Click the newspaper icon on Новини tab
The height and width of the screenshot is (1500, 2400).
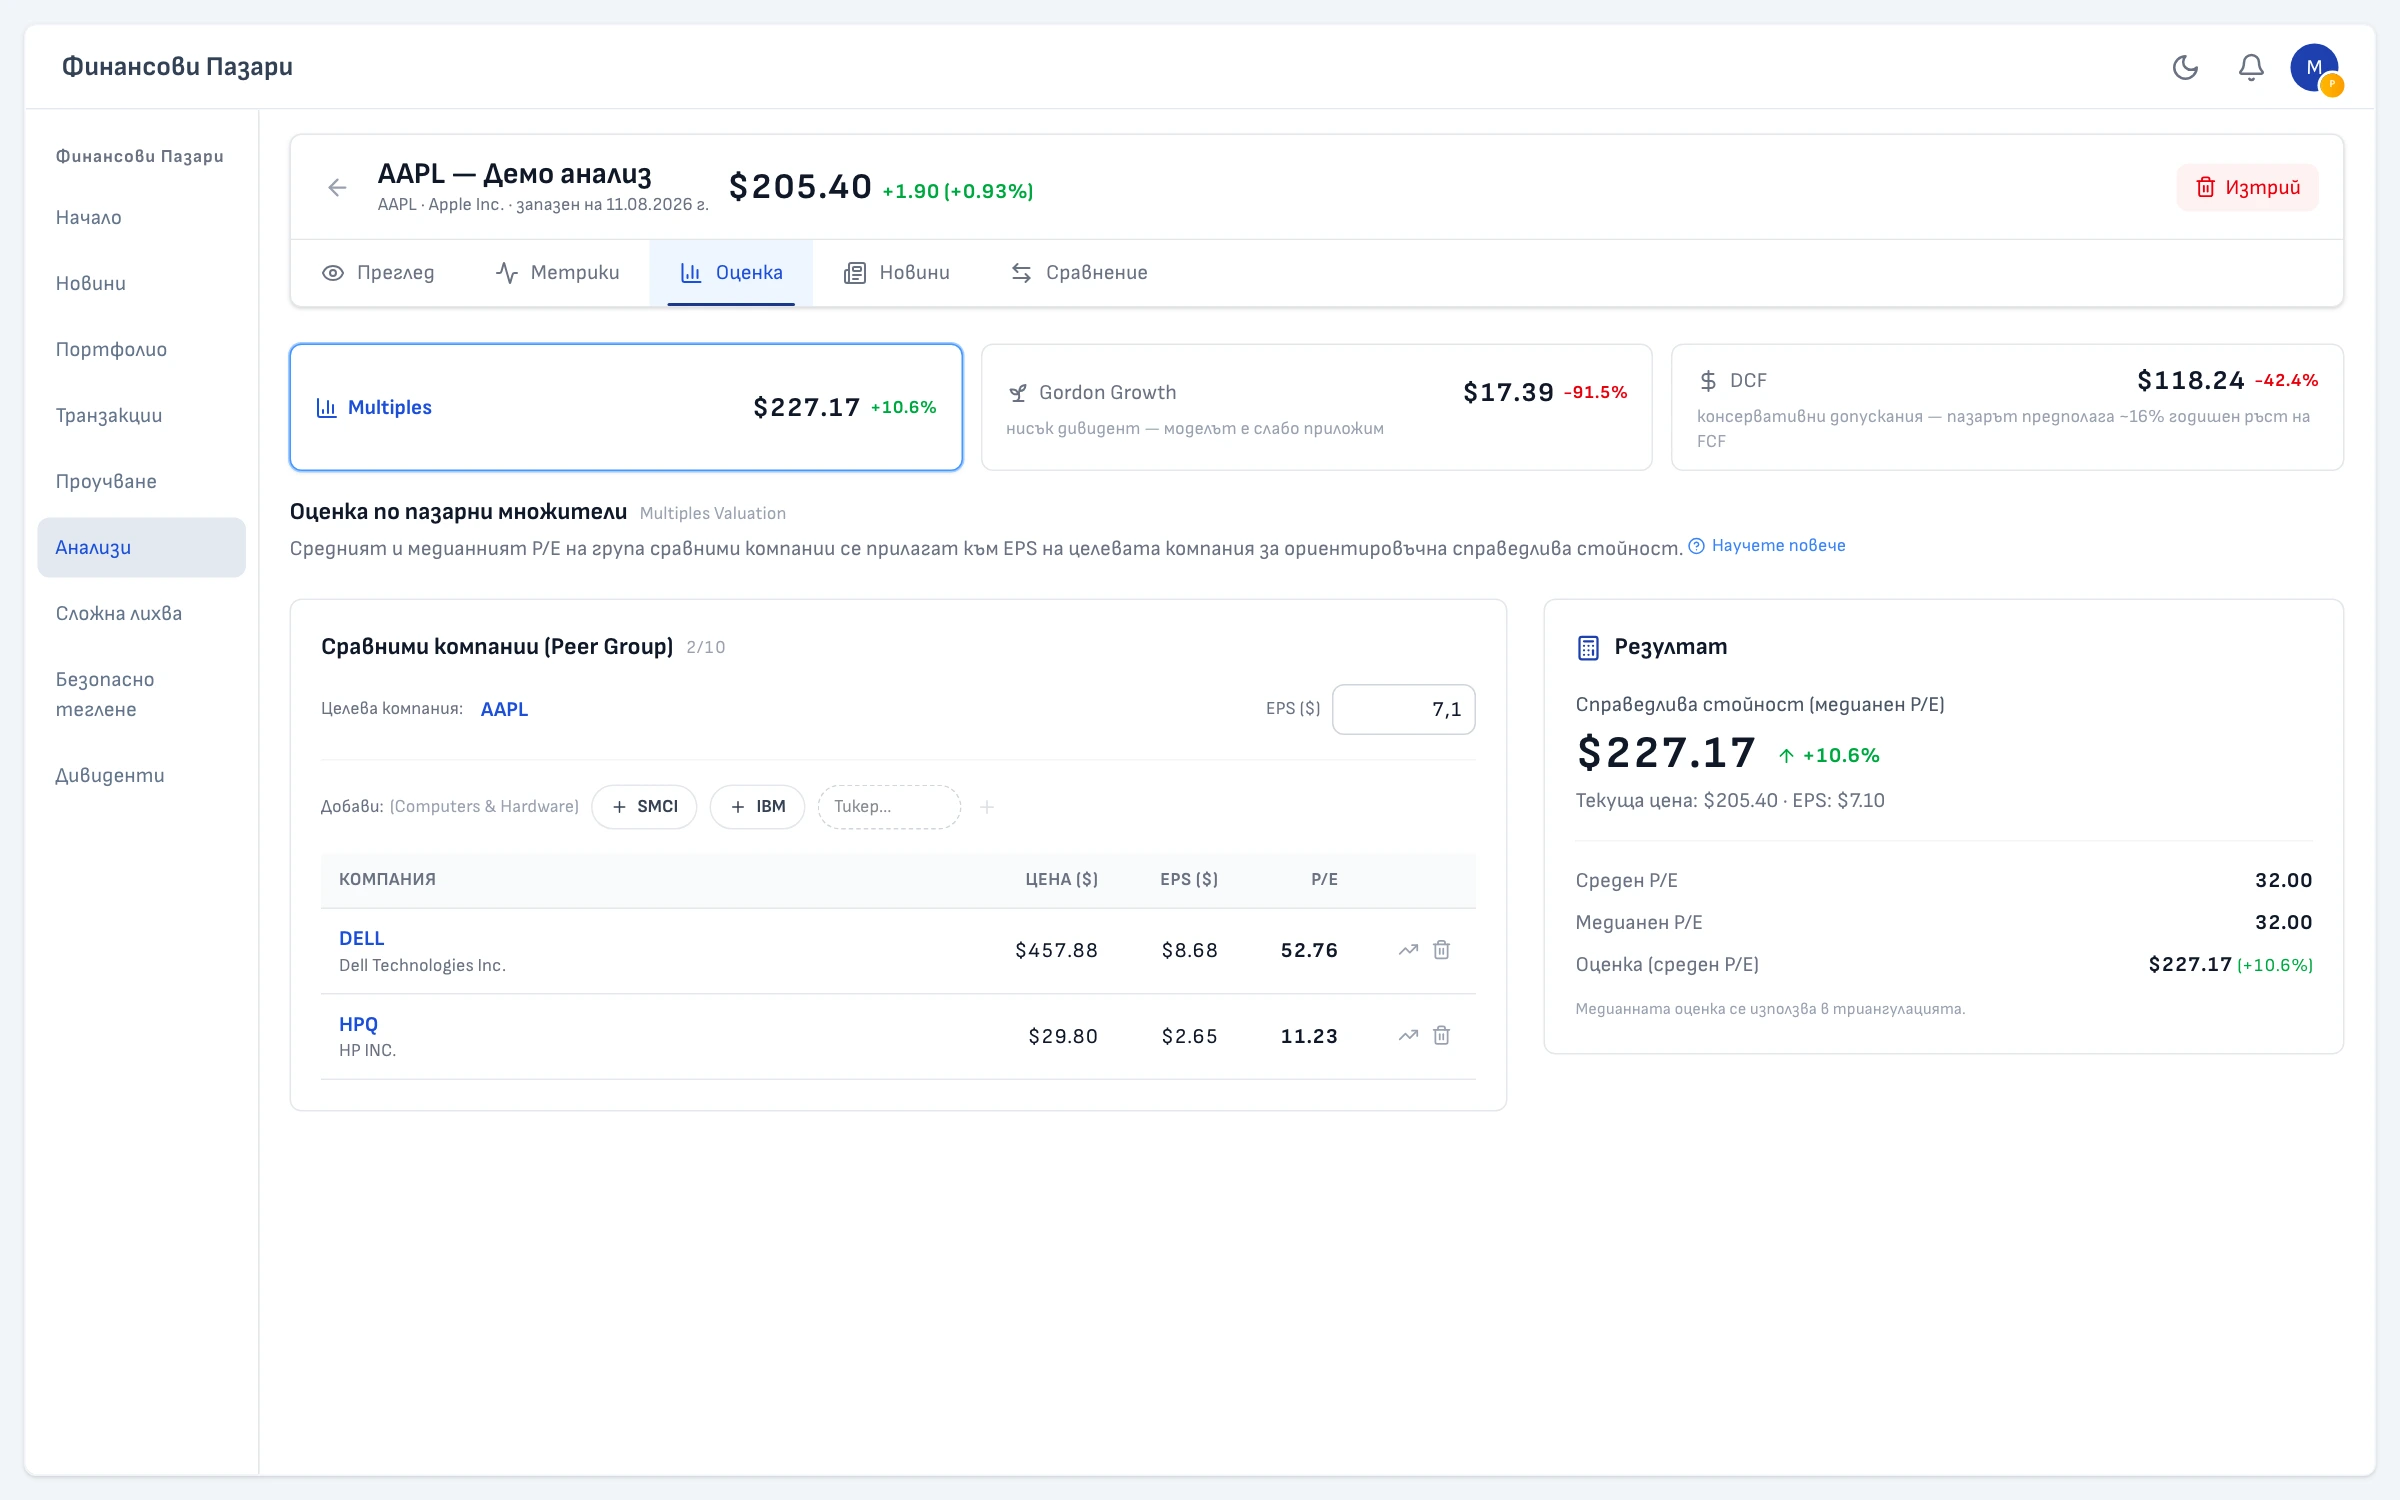pyautogui.click(x=855, y=273)
